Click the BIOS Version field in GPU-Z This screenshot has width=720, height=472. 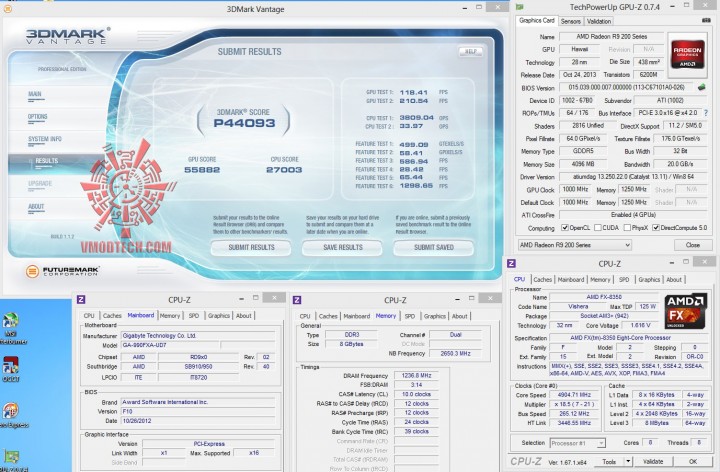click(x=626, y=87)
